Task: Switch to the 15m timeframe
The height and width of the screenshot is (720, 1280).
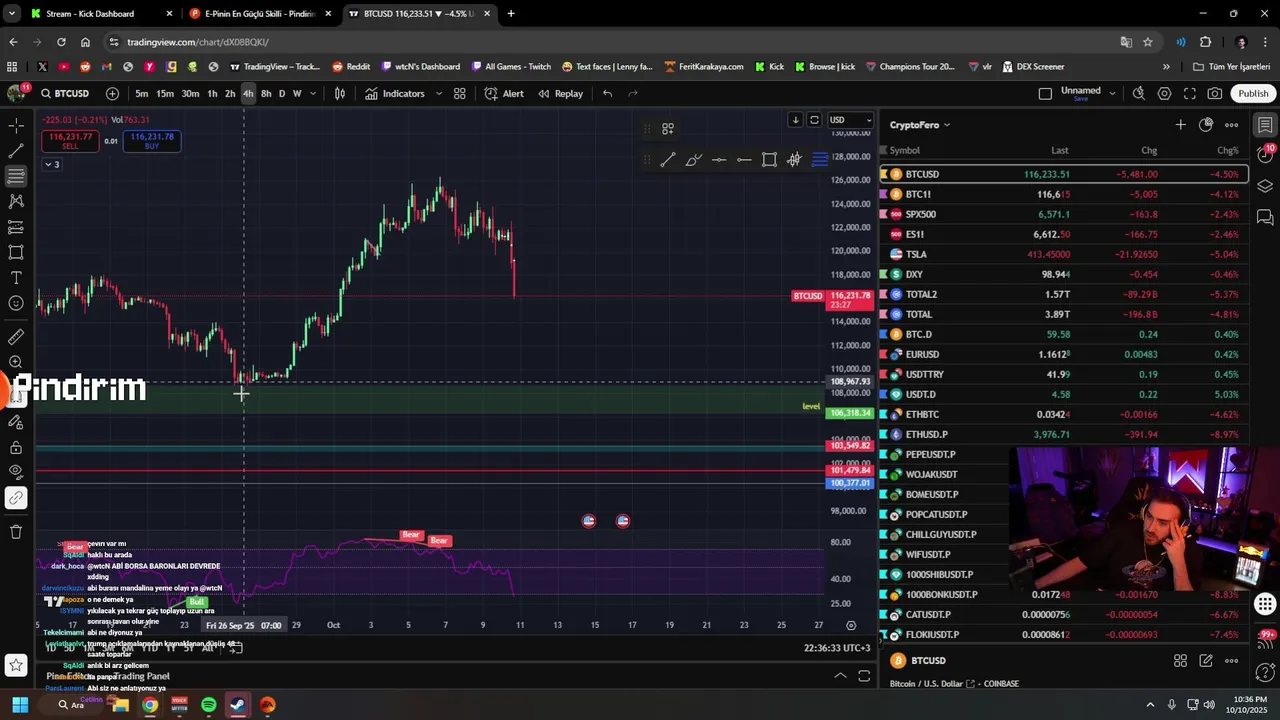Action: click(x=165, y=93)
